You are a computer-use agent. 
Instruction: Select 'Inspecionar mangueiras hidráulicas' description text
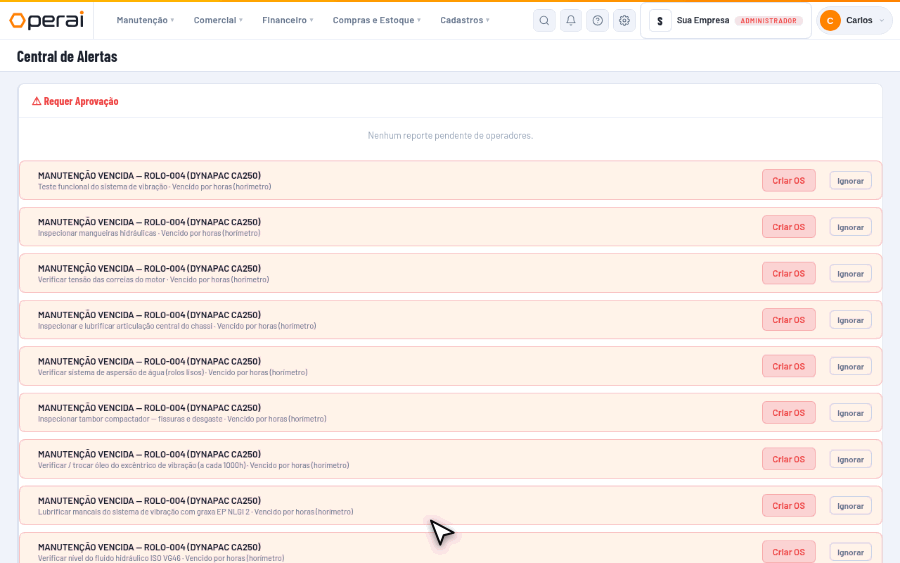pos(97,234)
